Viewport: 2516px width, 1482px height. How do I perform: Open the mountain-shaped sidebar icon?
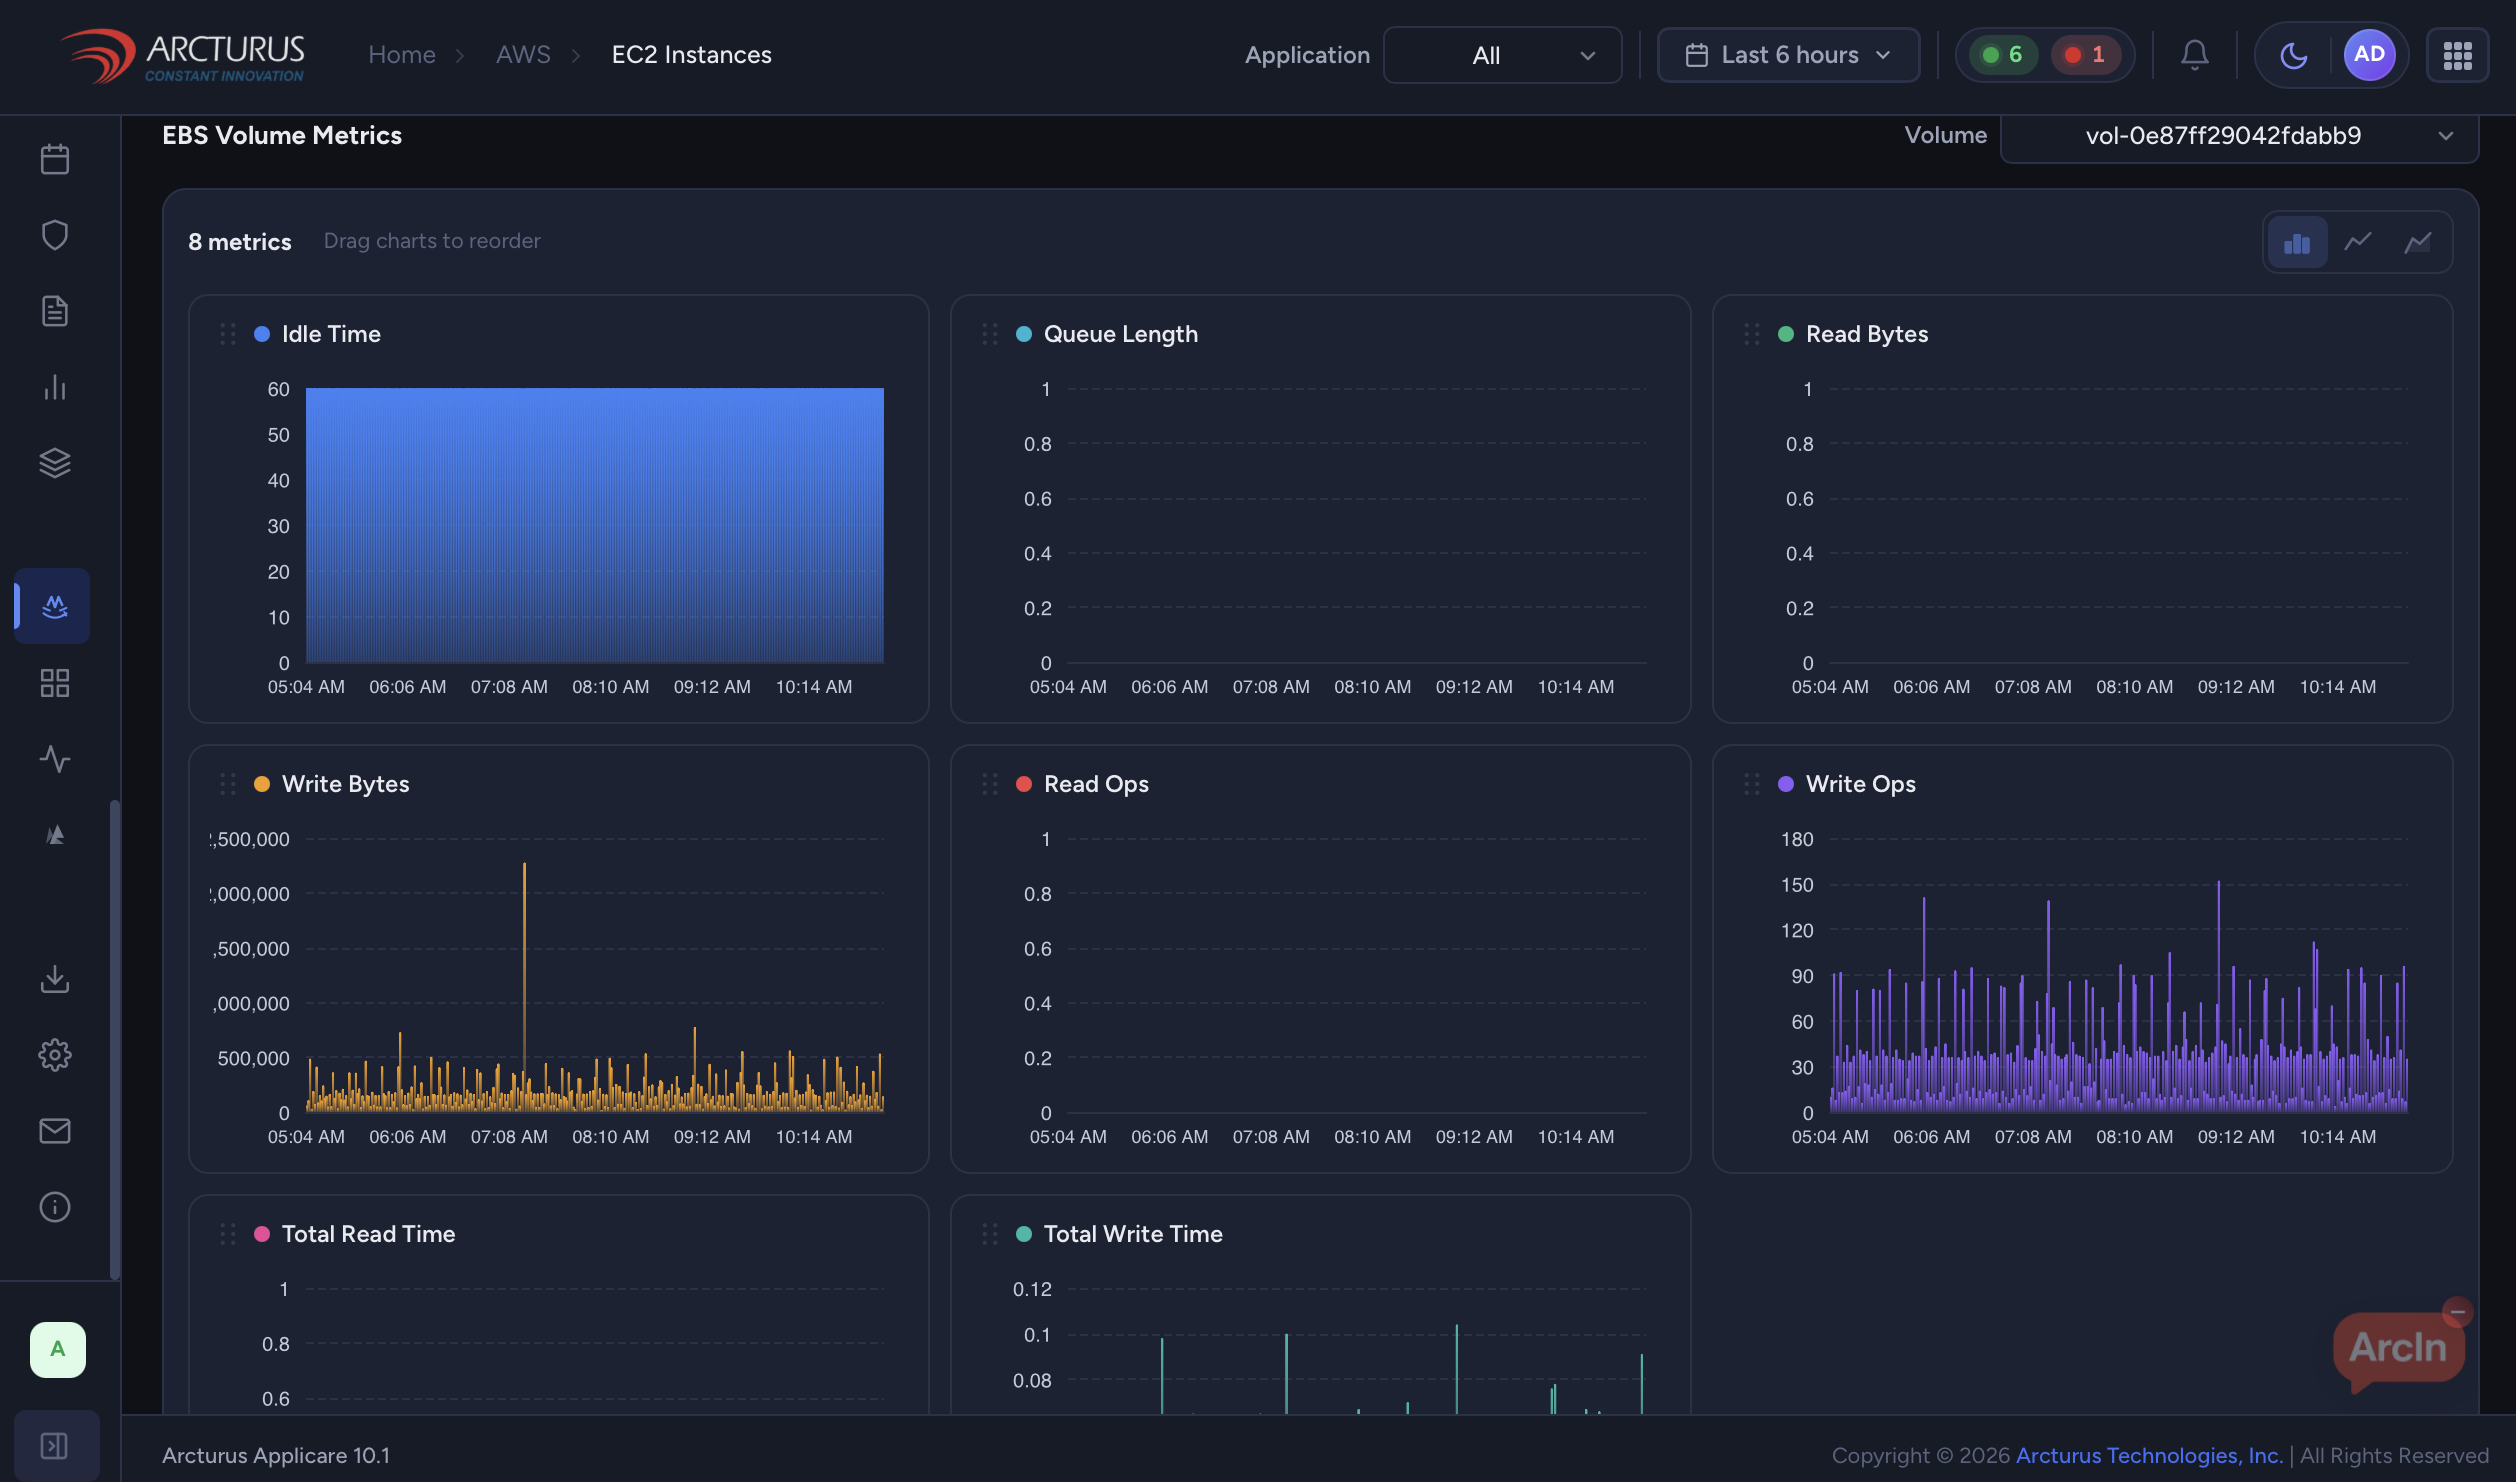[55, 835]
